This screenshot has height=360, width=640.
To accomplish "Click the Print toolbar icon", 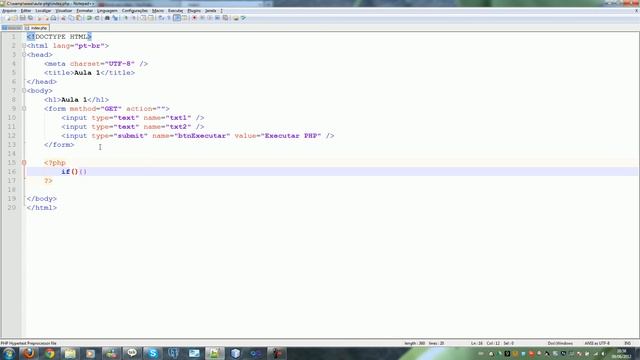I will (x=53, y=18).
